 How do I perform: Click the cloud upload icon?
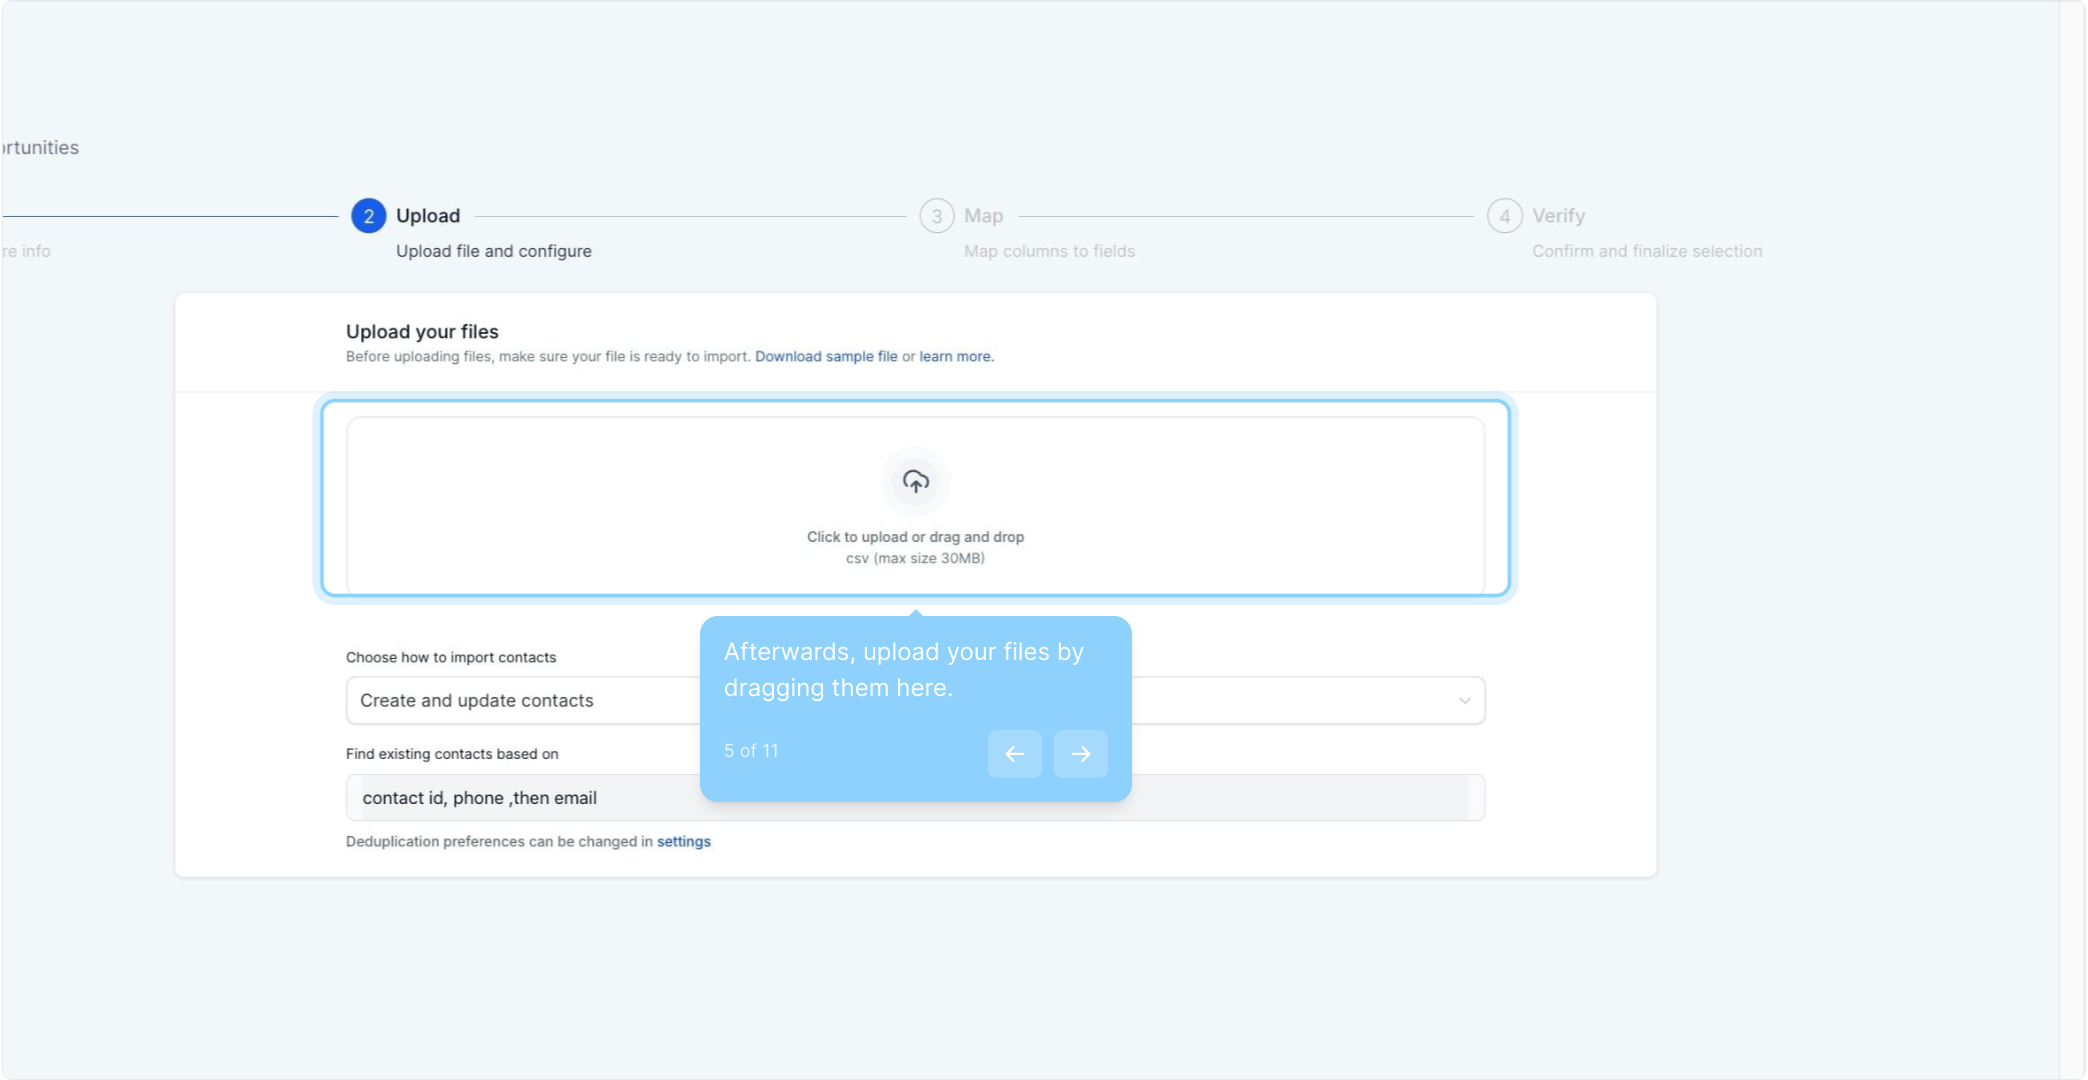(x=915, y=481)
